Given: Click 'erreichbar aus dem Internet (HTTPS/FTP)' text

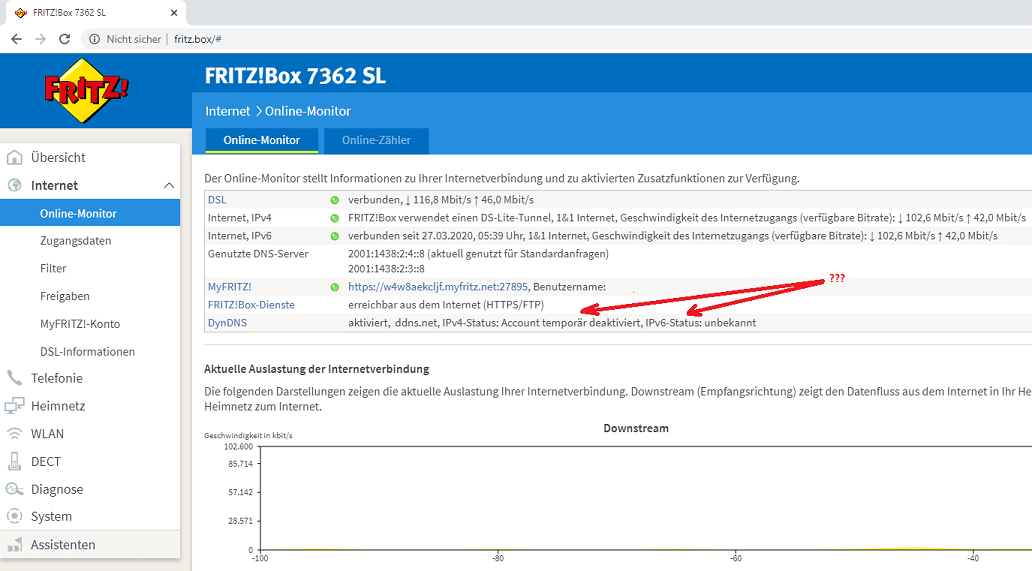Looking at the screenshot, I should [446, 305].
